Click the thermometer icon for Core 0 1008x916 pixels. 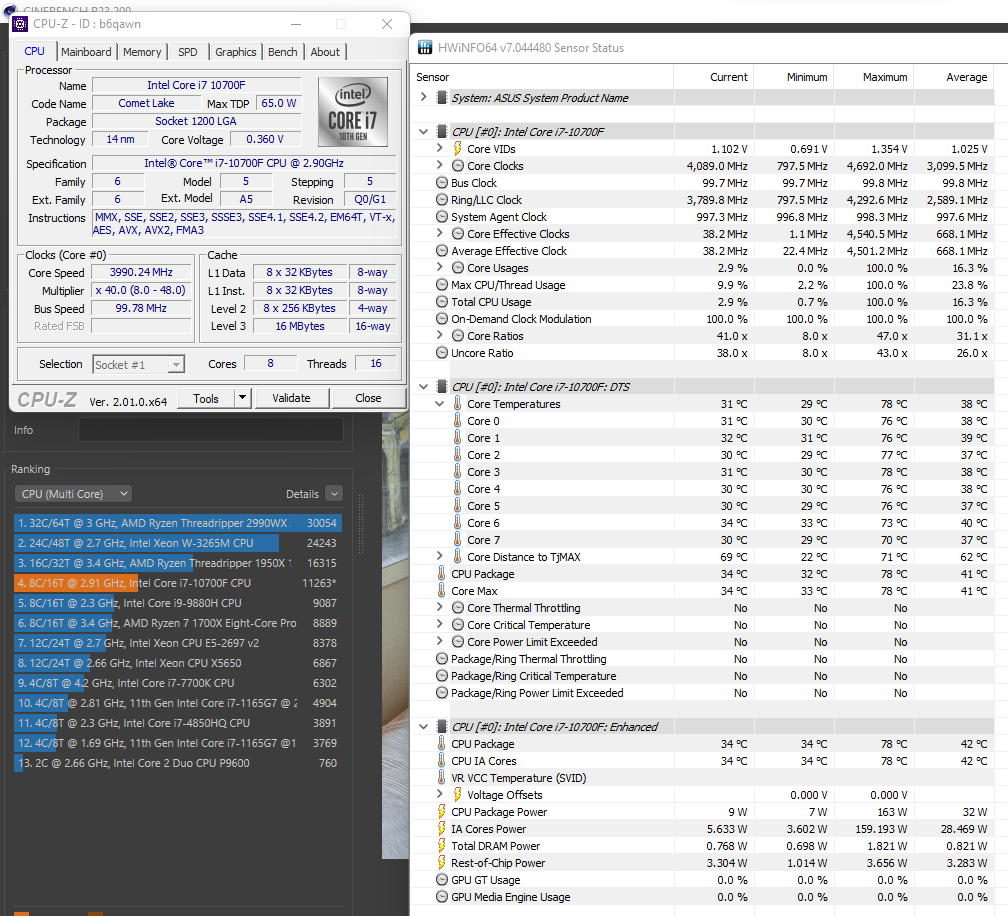(458, 420)
